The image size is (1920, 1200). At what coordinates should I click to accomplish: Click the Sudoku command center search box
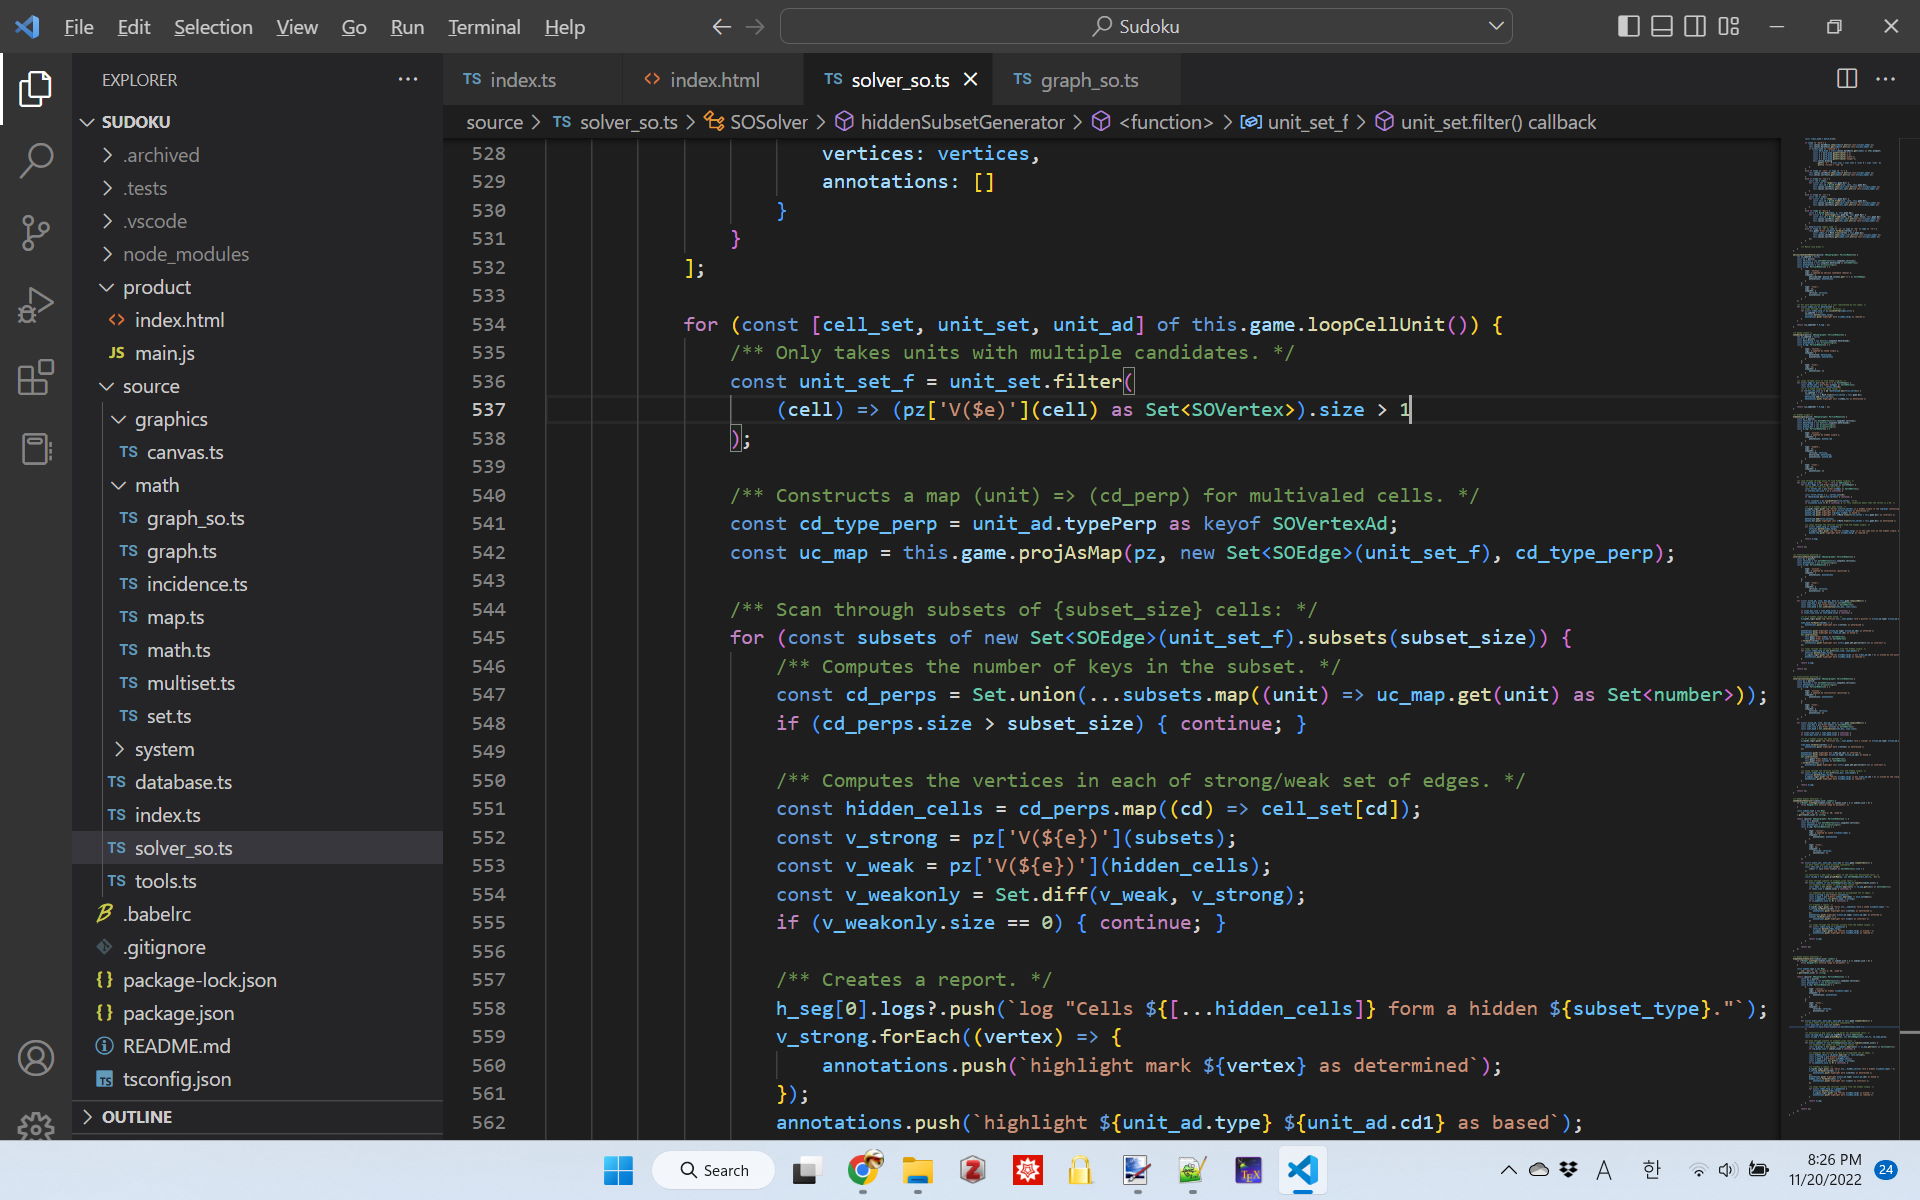click(x=1146, y=27)
